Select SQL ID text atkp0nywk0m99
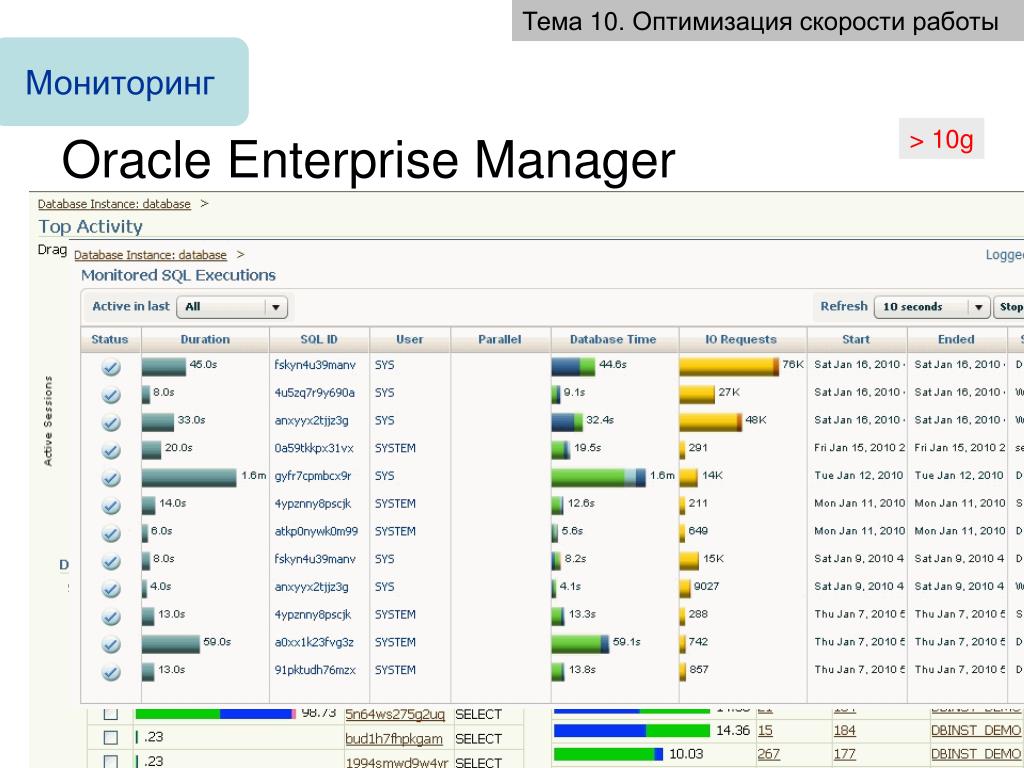 [x=316, y=532]
